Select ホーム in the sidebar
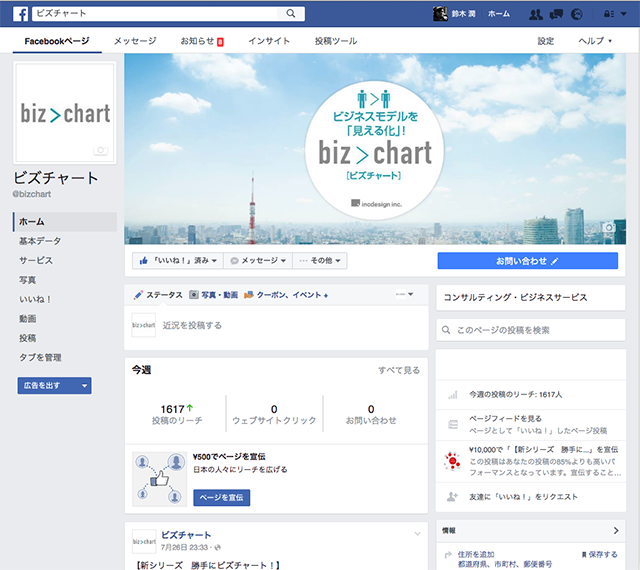 (x=65, y=222)
